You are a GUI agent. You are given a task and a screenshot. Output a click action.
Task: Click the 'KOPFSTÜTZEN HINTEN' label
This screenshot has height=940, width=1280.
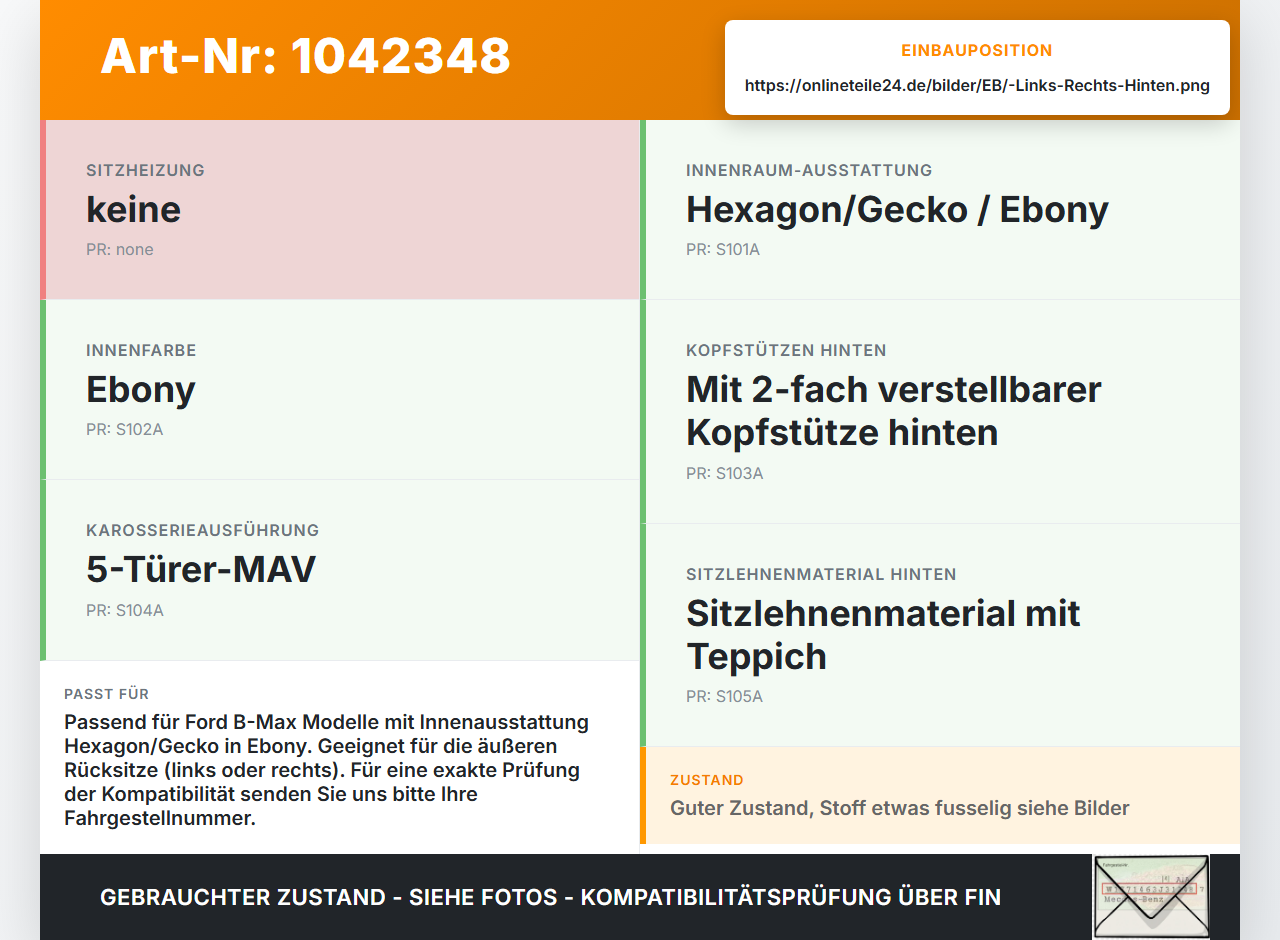(x=786, y=350)
